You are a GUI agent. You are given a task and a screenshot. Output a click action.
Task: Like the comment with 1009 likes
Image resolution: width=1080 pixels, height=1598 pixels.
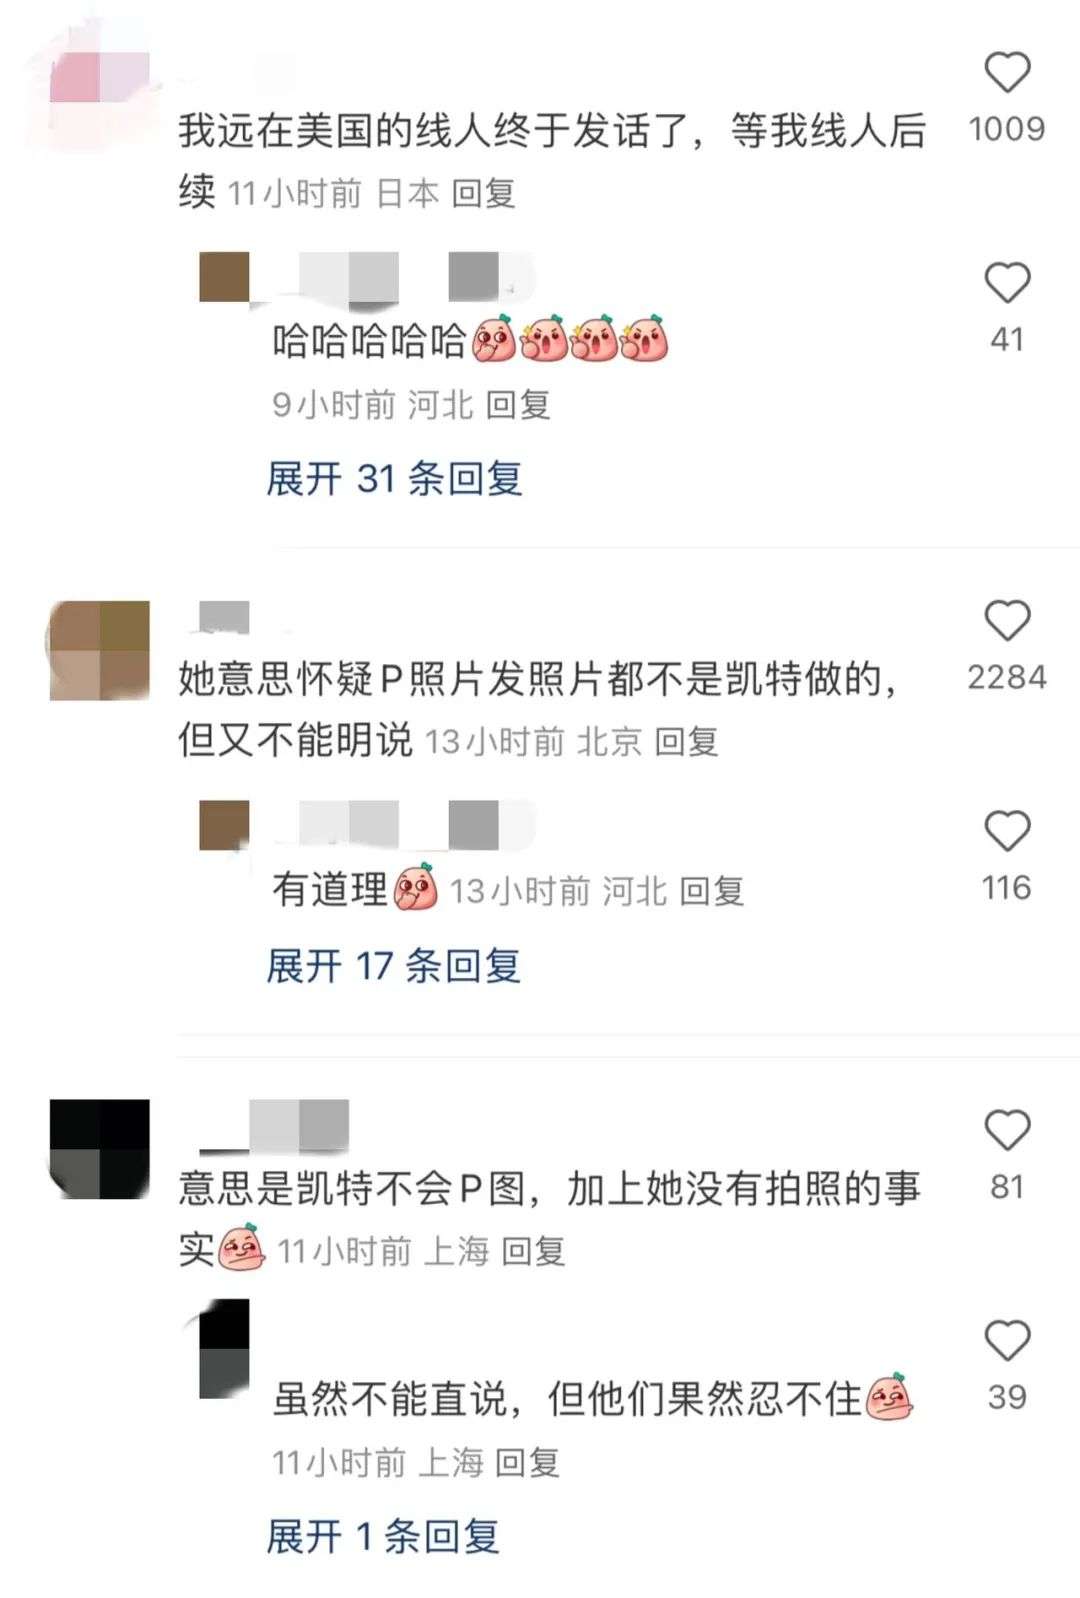[x=1007, y=73]
